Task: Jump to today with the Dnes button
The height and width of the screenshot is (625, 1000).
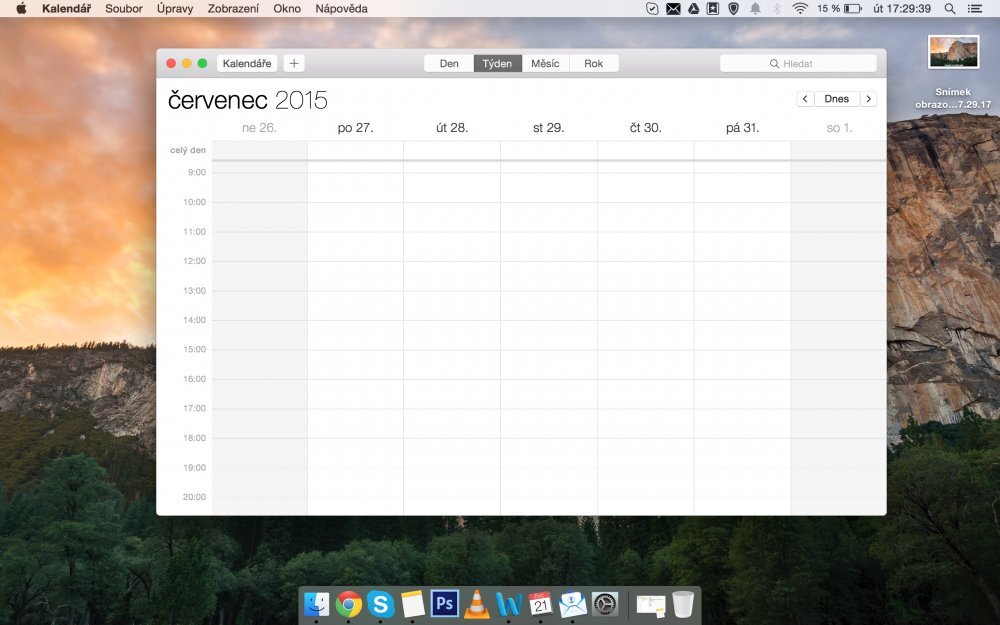Action: click(x=837, y=98)
